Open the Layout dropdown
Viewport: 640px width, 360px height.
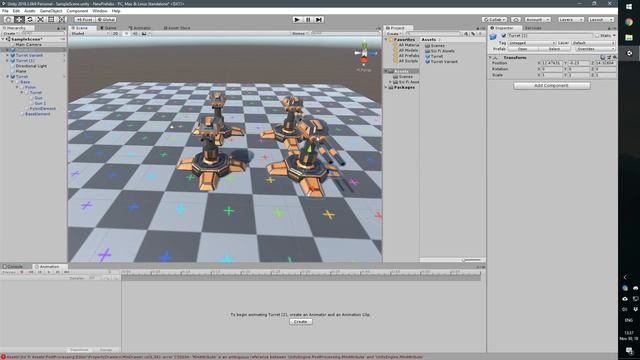click(x=600, y=20)
